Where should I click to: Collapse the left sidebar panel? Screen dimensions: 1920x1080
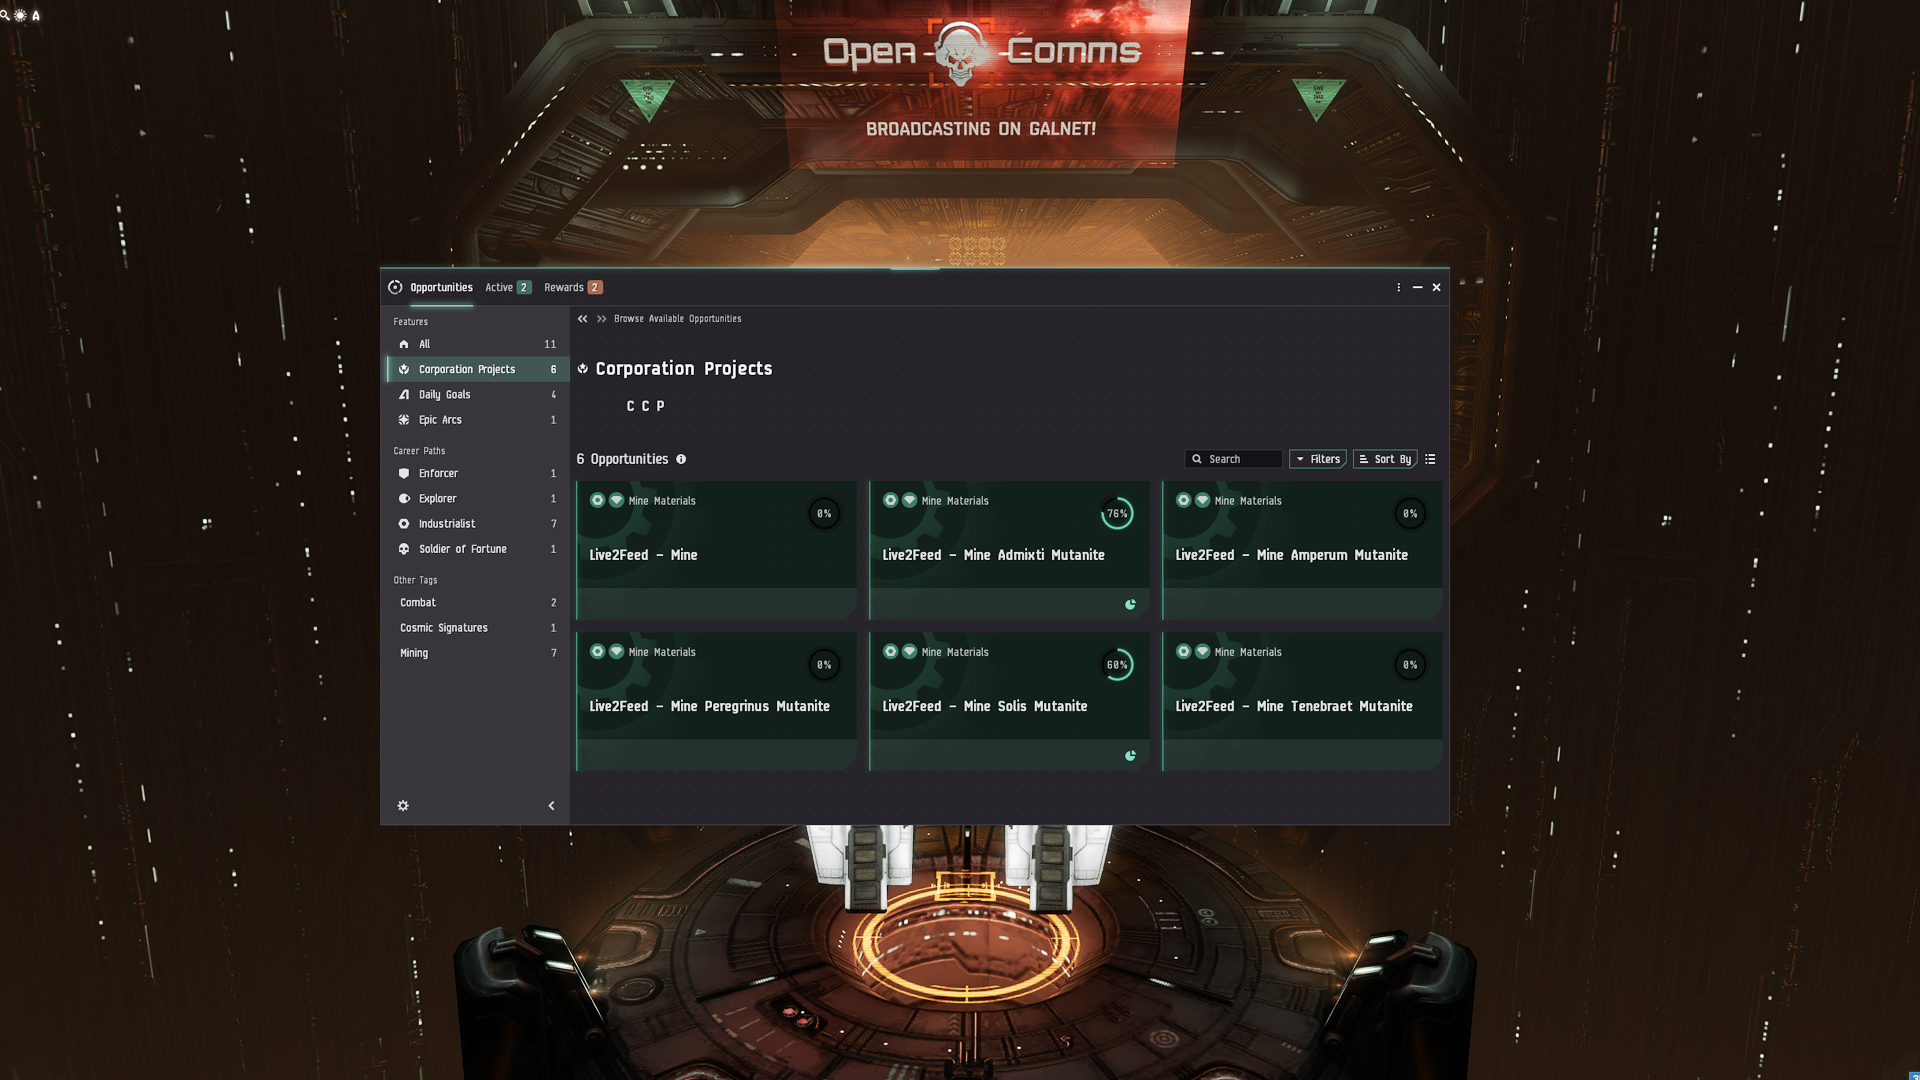click(551, 804)
